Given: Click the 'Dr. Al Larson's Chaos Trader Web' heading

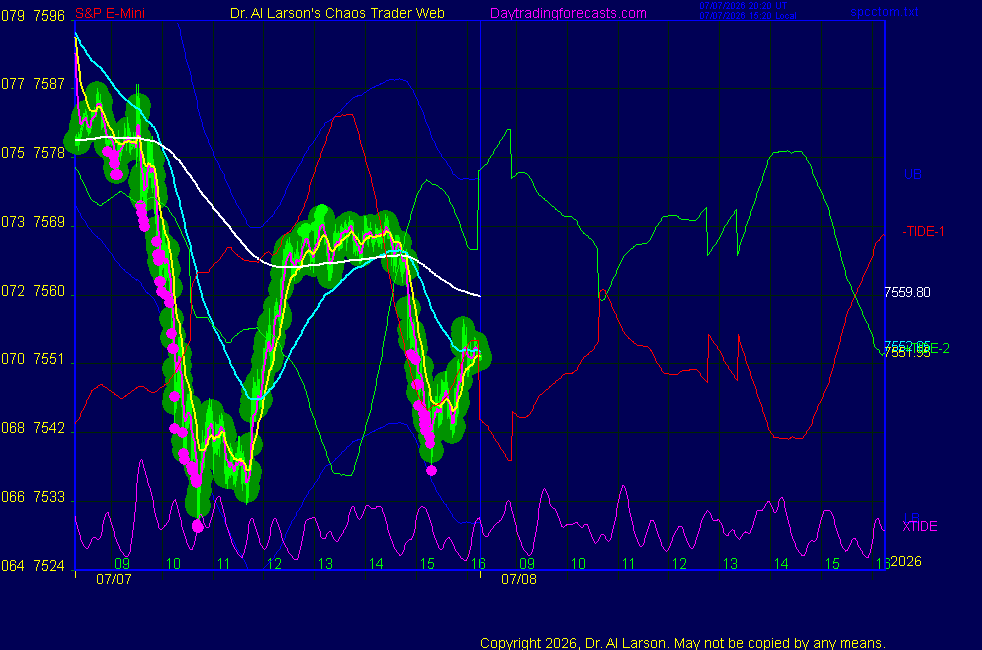Looking at the screenshot, I should 338,13.
